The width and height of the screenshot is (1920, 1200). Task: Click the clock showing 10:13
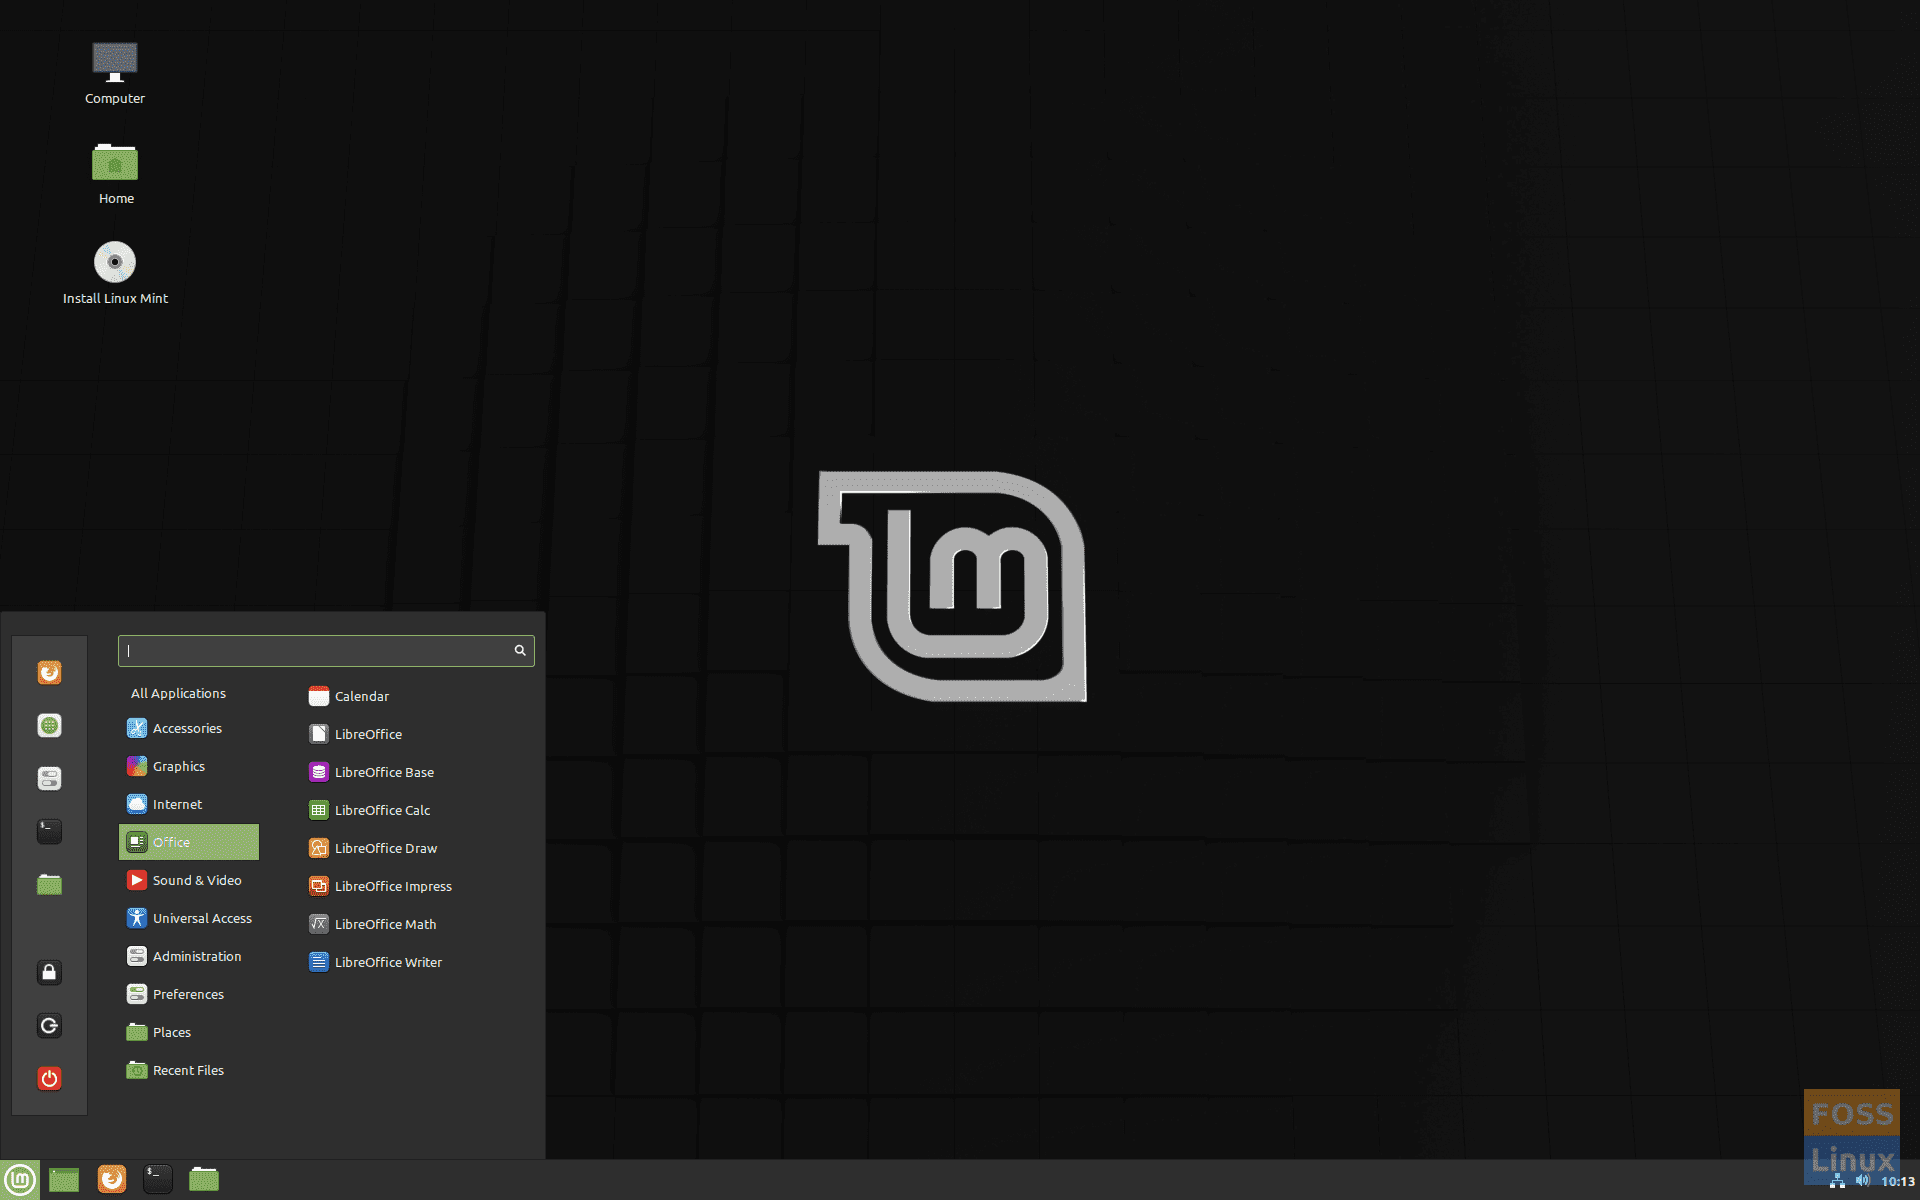coord(1898,1182)
